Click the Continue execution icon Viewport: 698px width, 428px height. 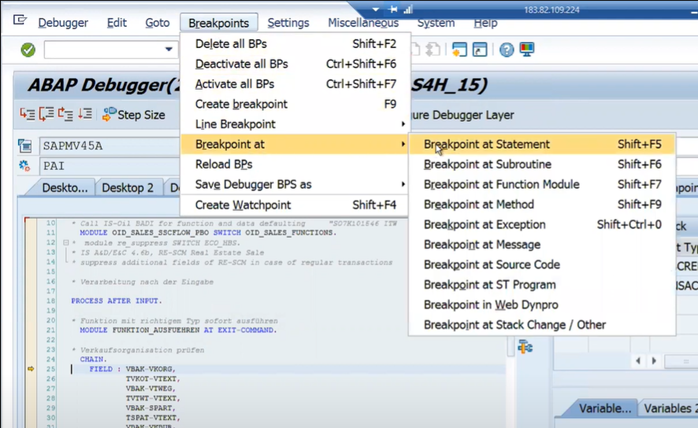[x=85, y=114]
